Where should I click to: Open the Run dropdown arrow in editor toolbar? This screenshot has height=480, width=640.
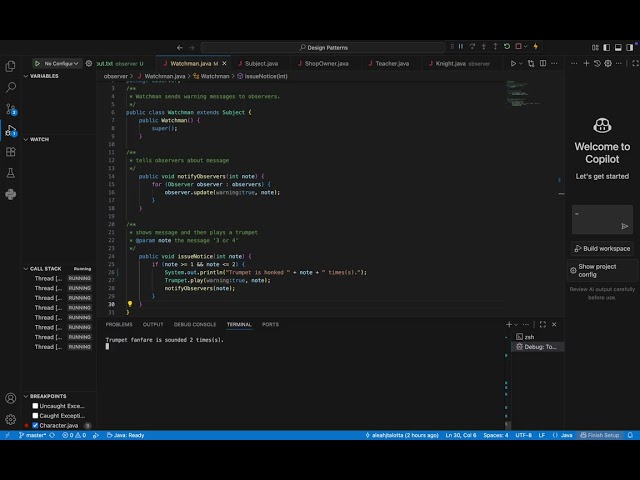pos(521,63)
